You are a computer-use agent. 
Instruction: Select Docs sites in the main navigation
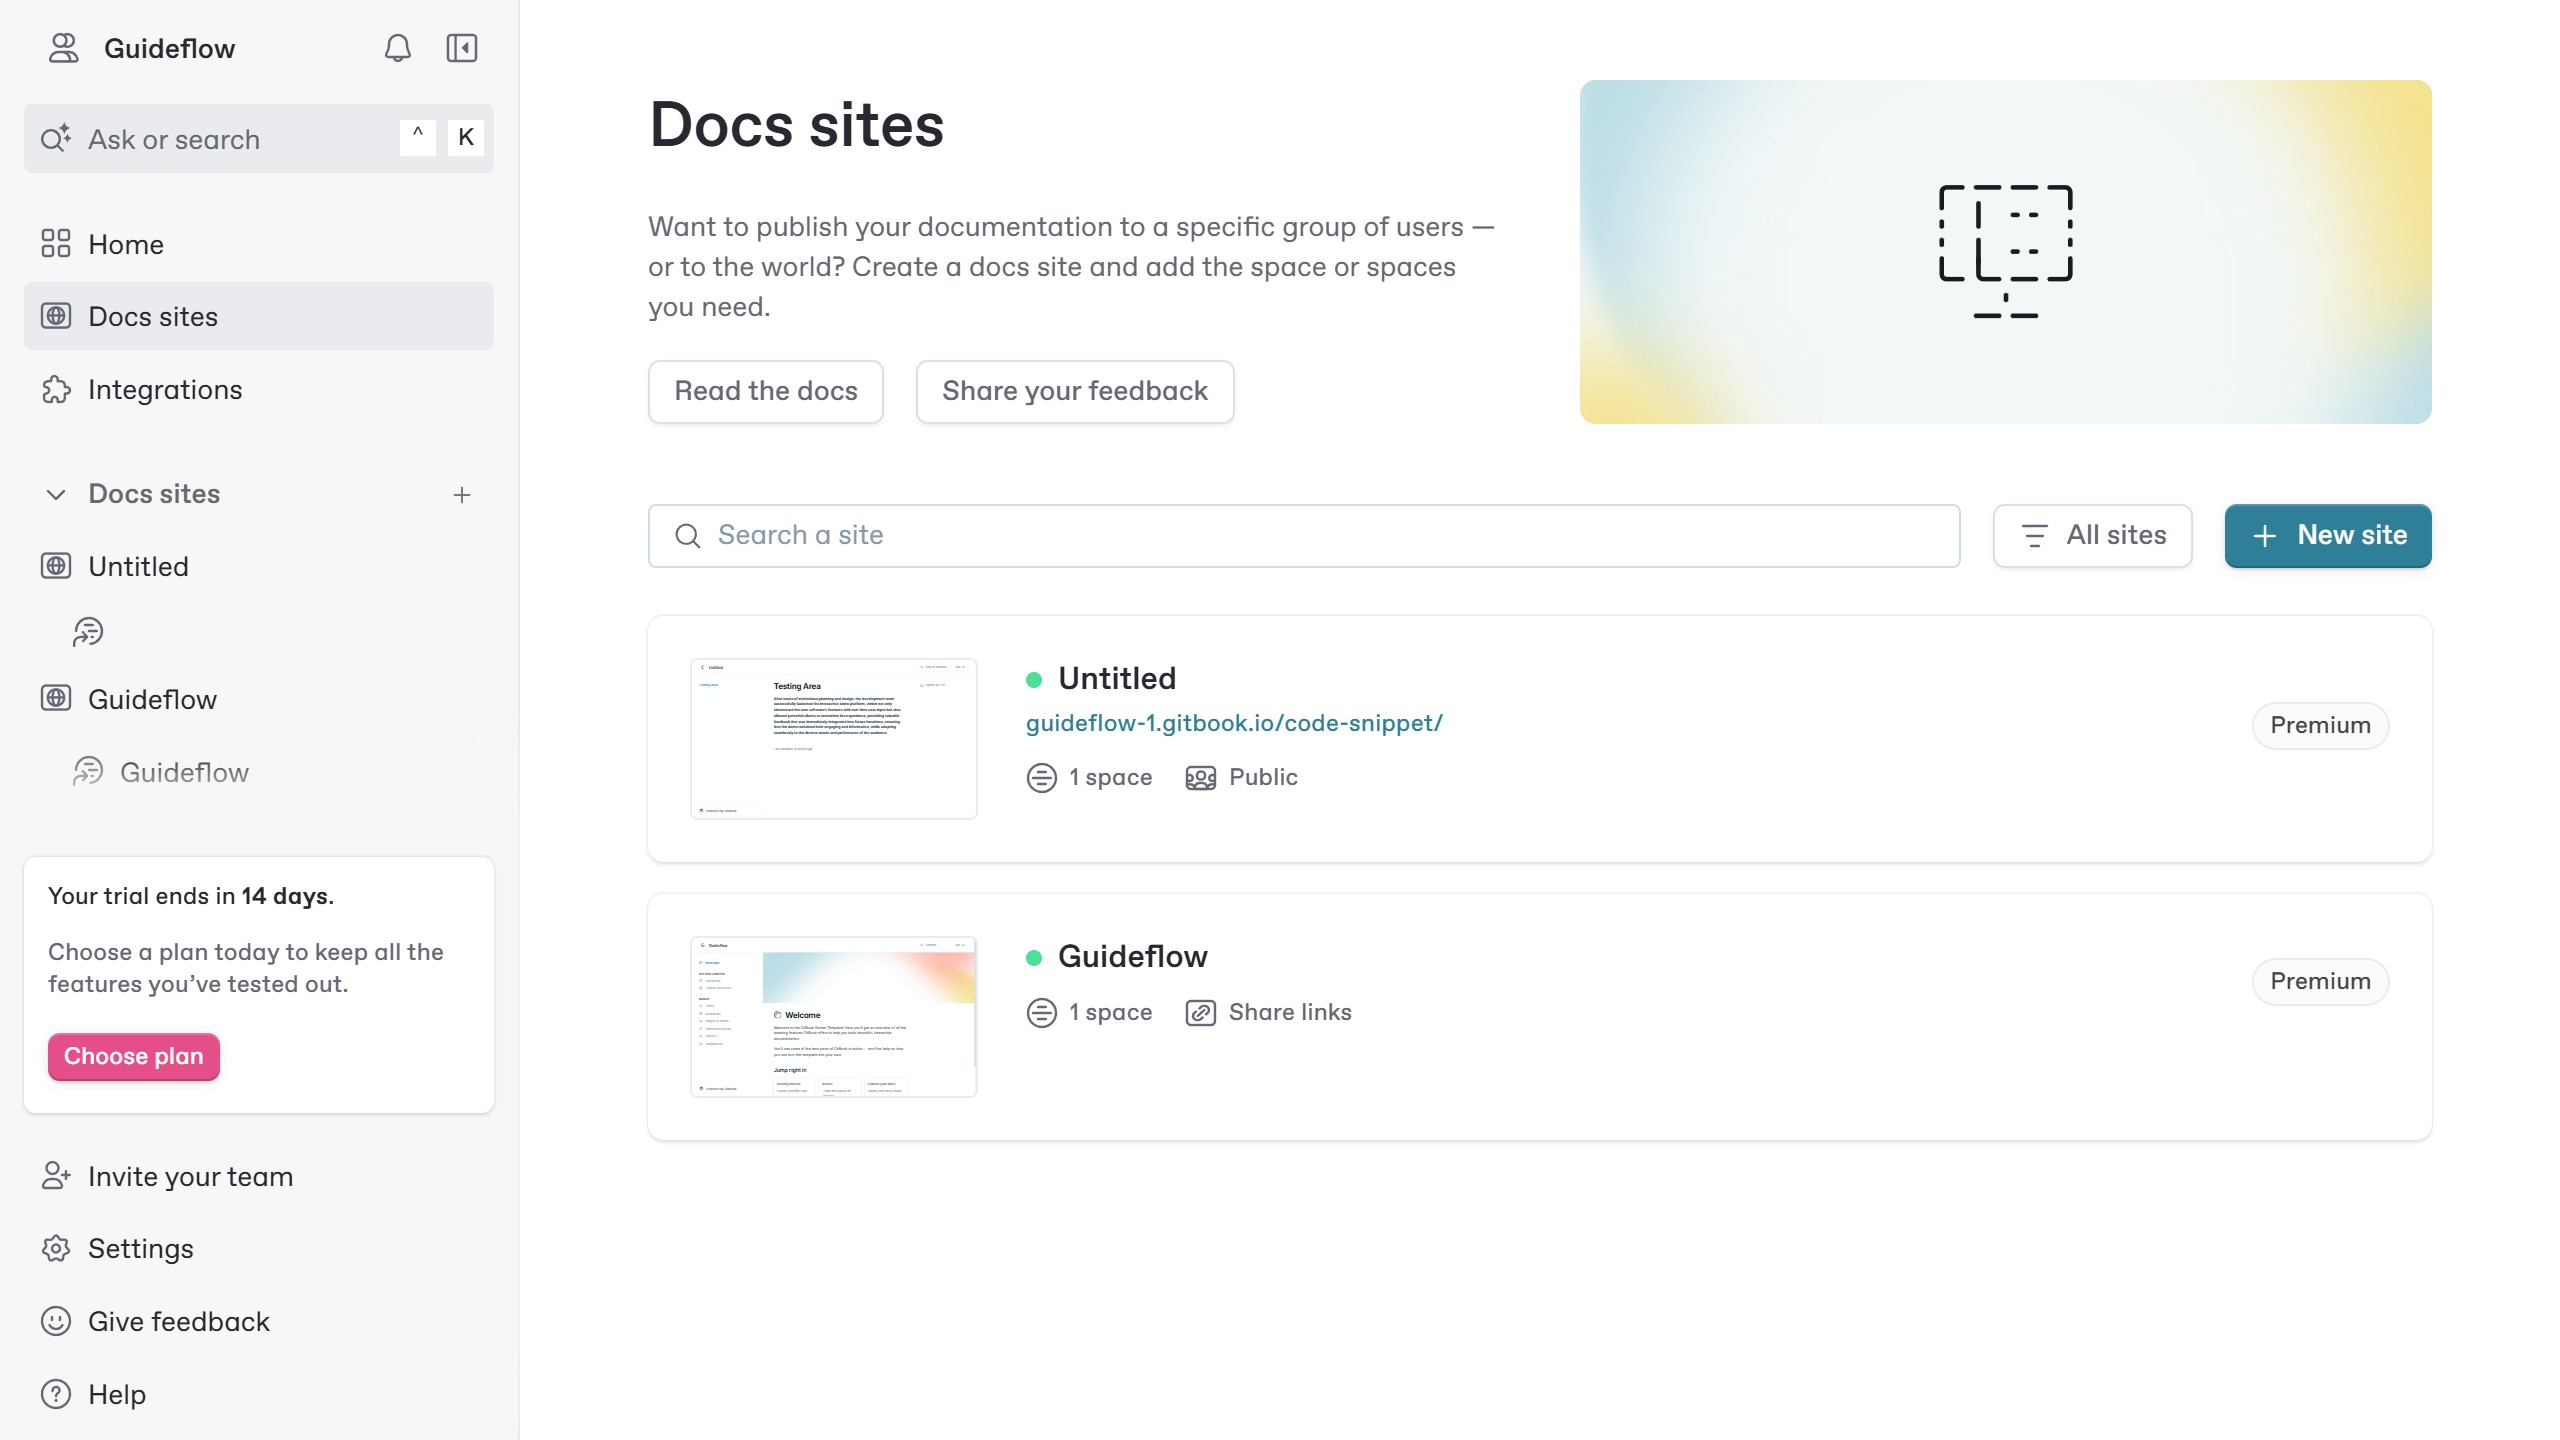click(x=259, y=316)
